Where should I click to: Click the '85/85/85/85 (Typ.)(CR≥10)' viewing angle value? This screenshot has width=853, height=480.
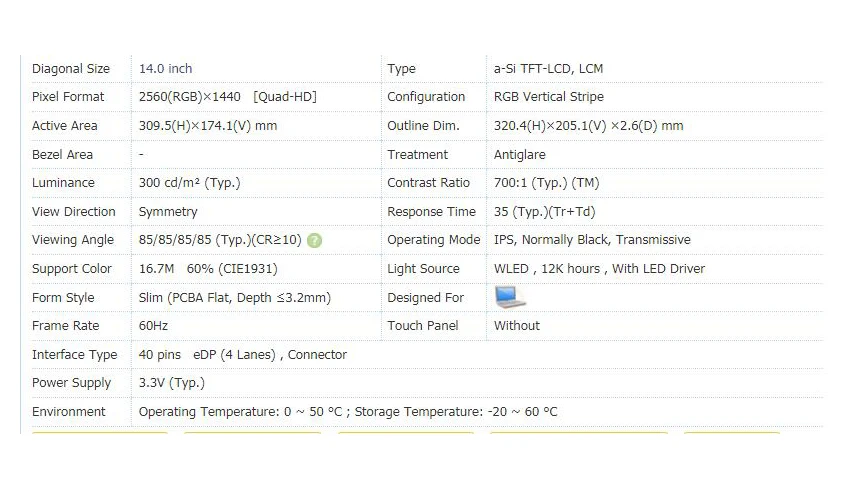(x=220, y=240)
